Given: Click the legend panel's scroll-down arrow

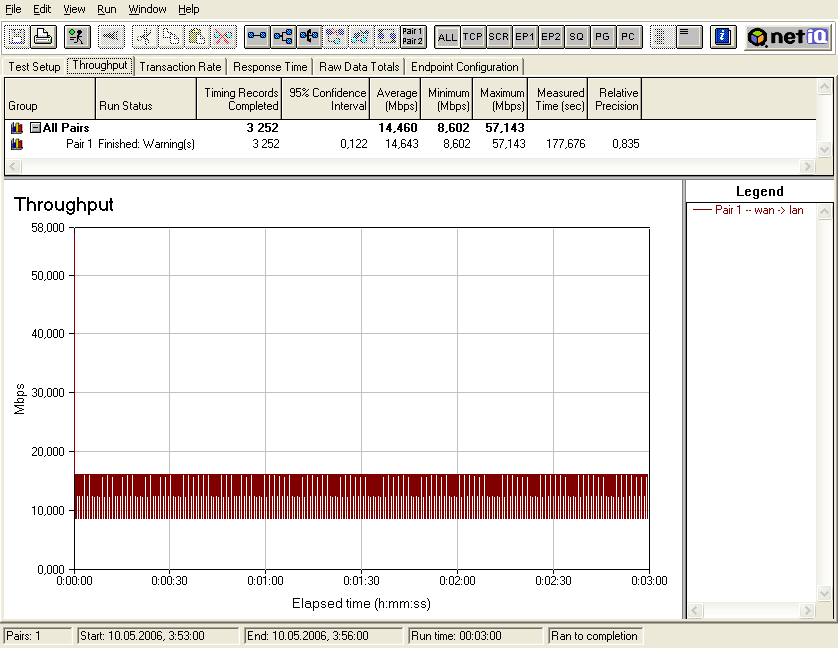Looking at the screenshot, I should click(824, 595).
